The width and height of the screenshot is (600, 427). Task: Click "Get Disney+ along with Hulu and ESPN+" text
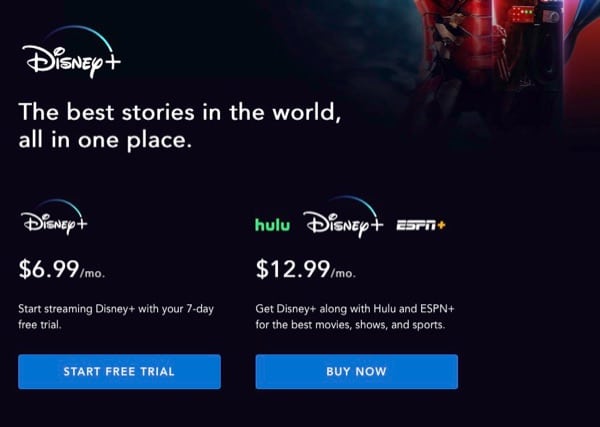pos(355,309)
